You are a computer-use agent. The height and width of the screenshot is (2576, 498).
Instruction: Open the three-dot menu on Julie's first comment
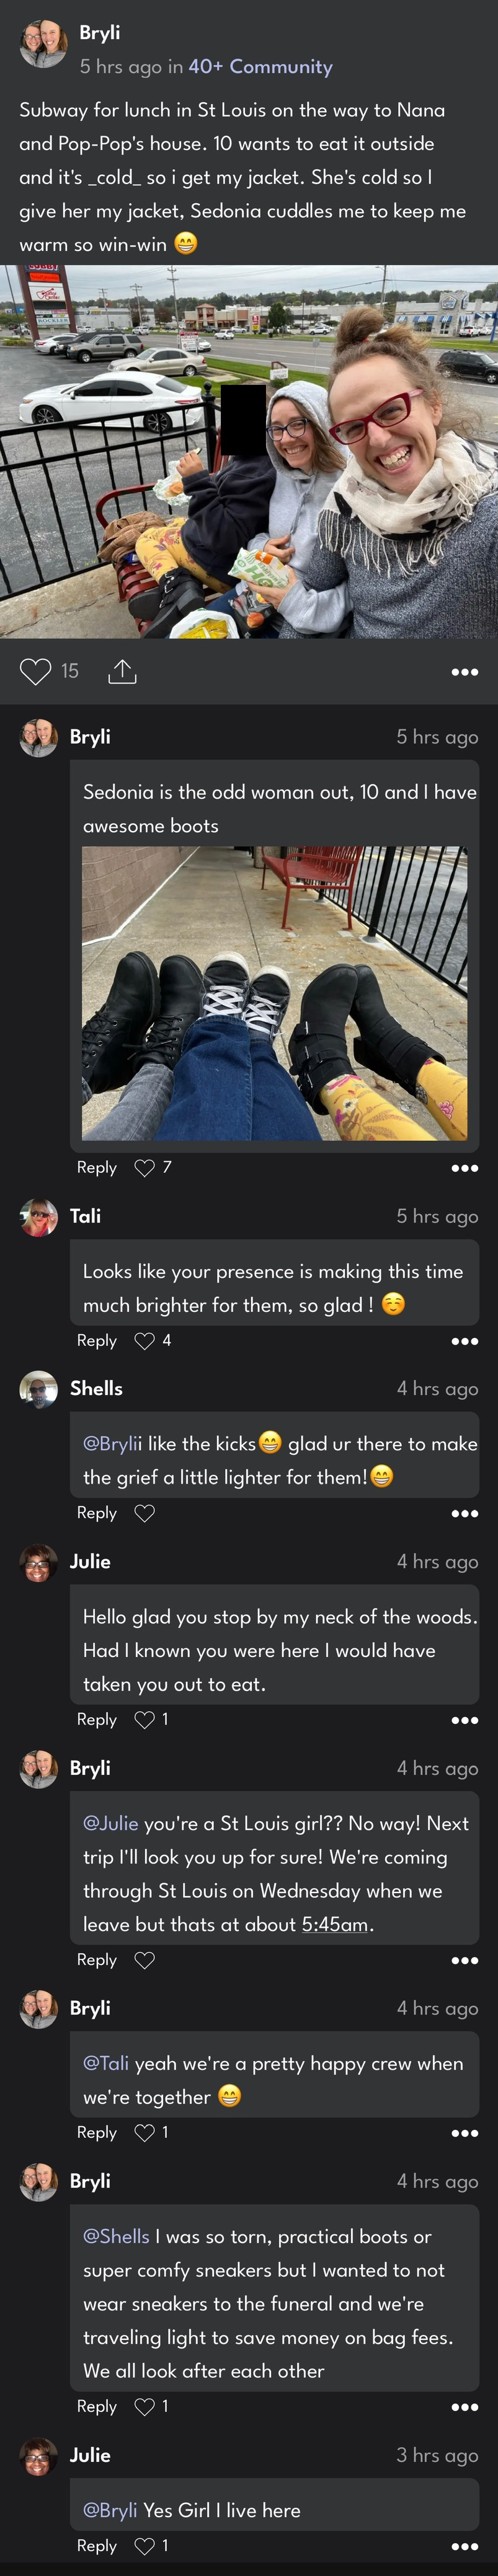pos(464,1720)
